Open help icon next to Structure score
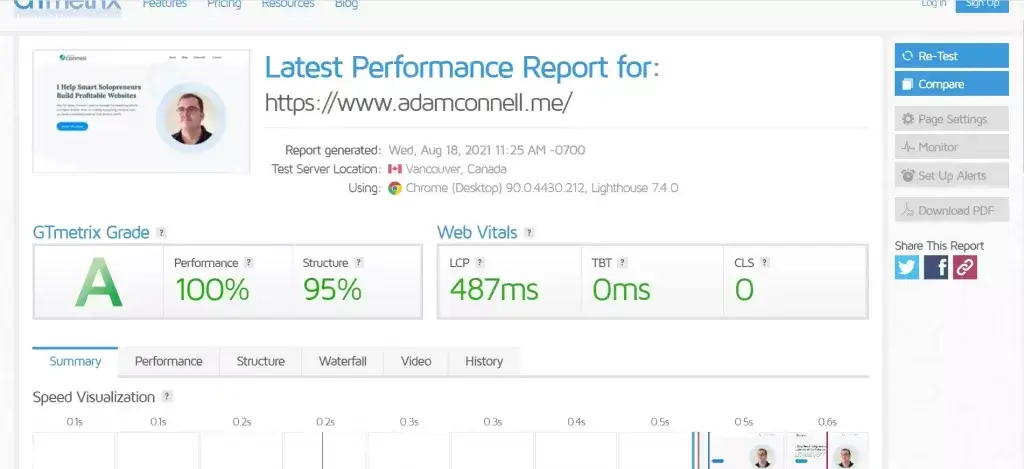The width and height of the screenshot is (1024, 469). [x=360, y=262]
